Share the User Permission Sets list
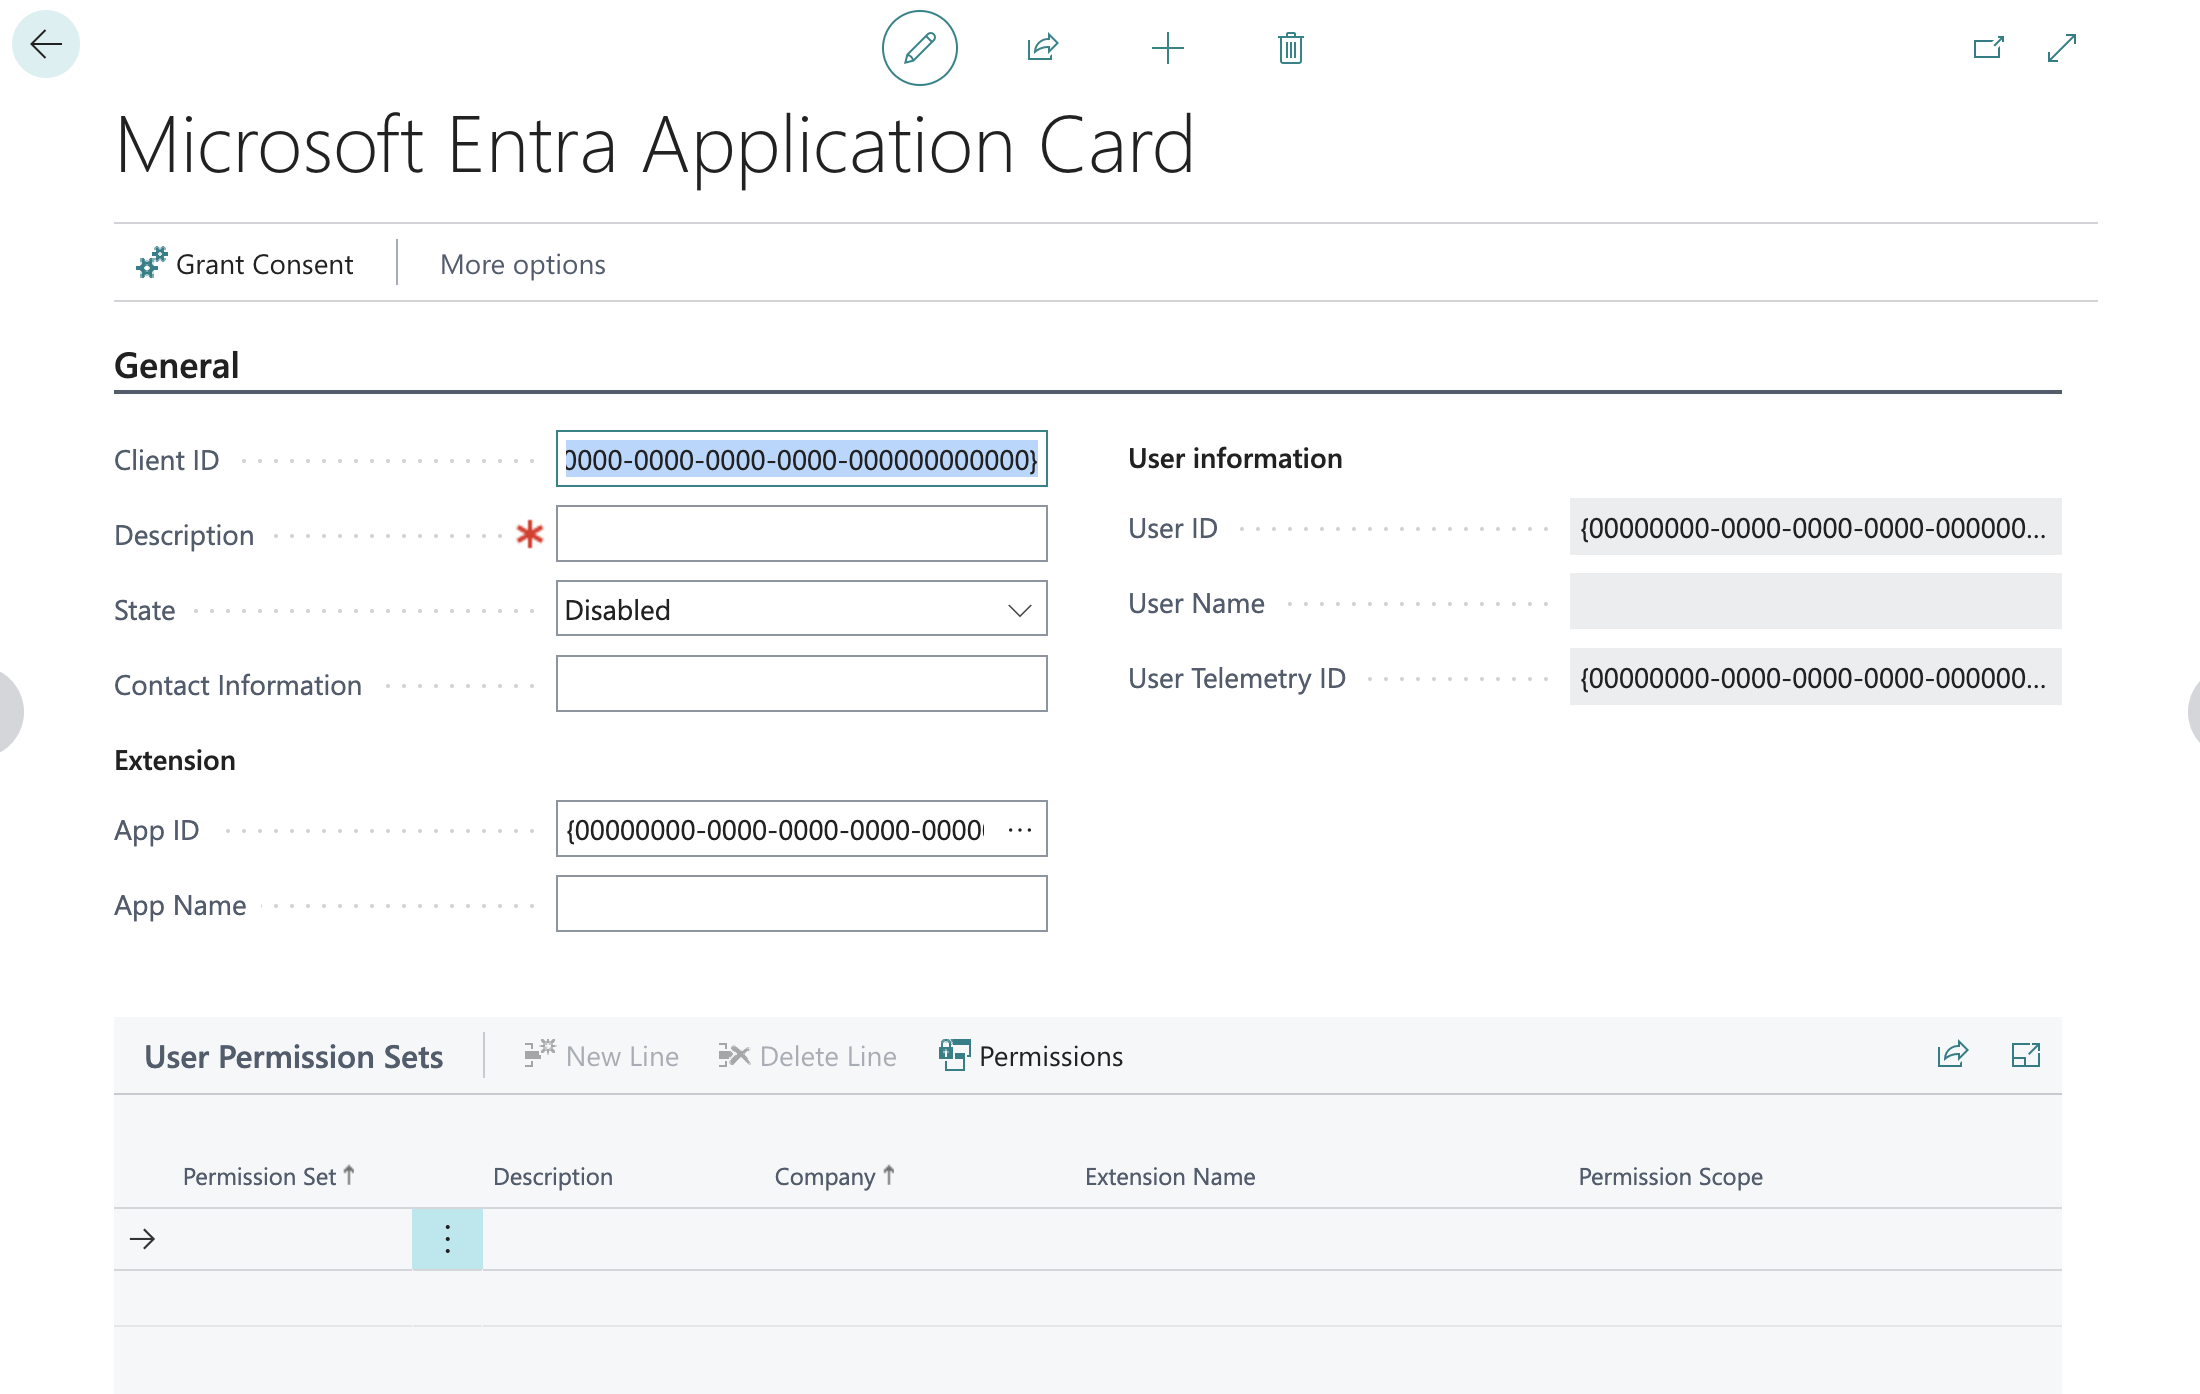The width and height of the screenshot is (2200, 1394). tap(1952, 1055)
